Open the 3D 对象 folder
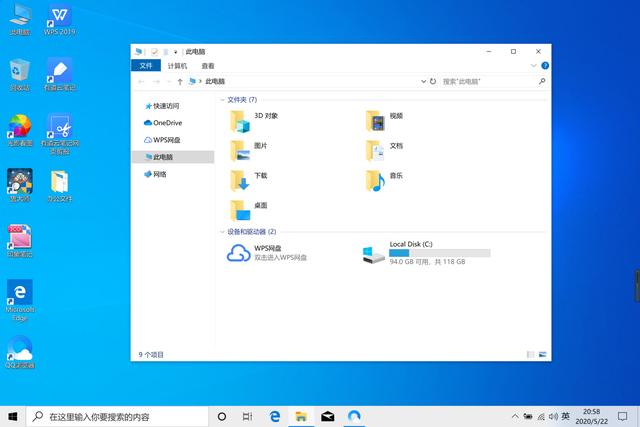 point(254,121)
